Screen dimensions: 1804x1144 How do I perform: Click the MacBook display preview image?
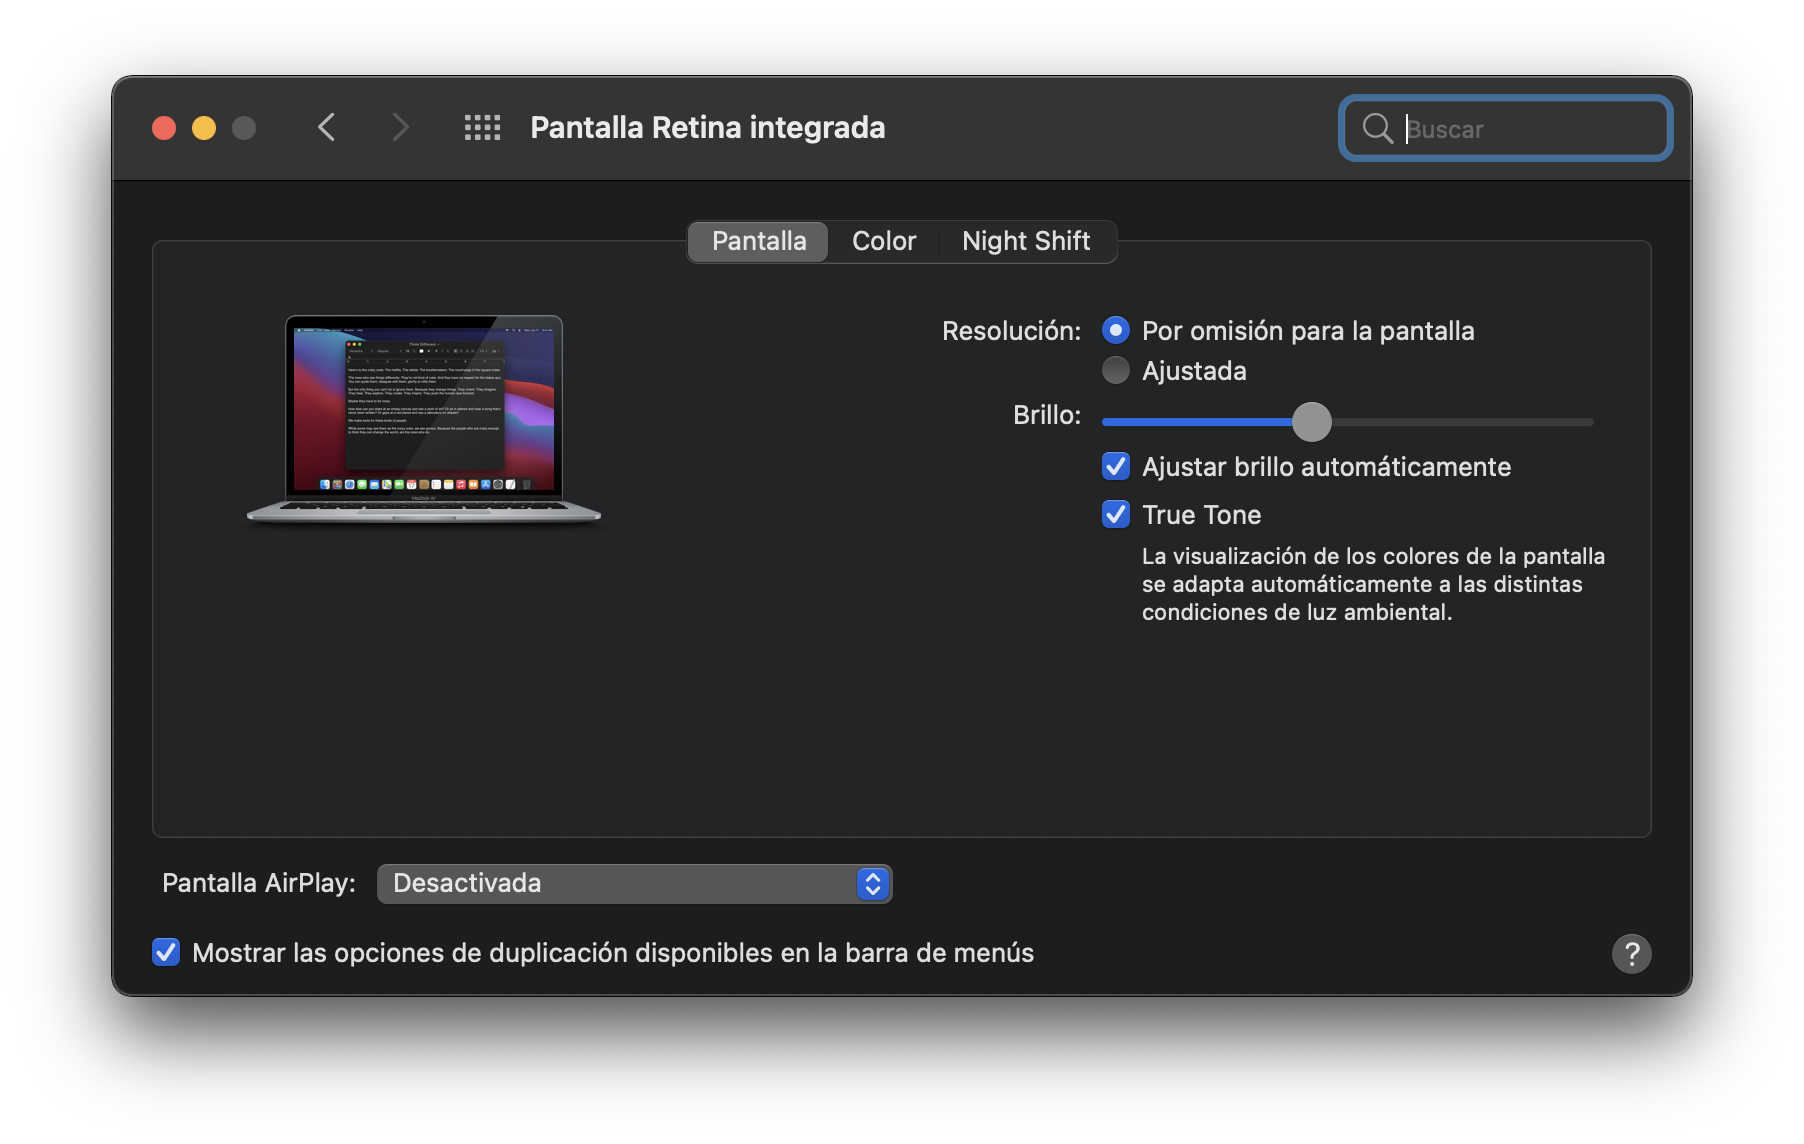[x=424, y=420]
